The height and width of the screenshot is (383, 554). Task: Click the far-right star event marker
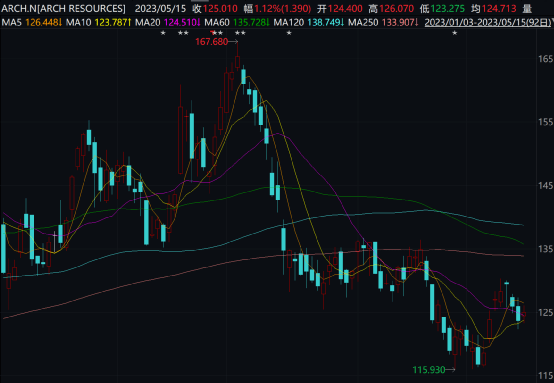click(455, 33)
